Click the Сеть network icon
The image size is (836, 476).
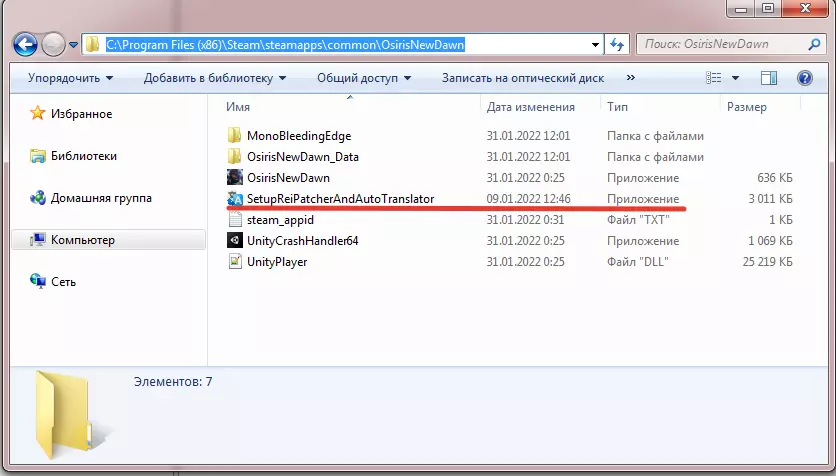pos(38,281)
